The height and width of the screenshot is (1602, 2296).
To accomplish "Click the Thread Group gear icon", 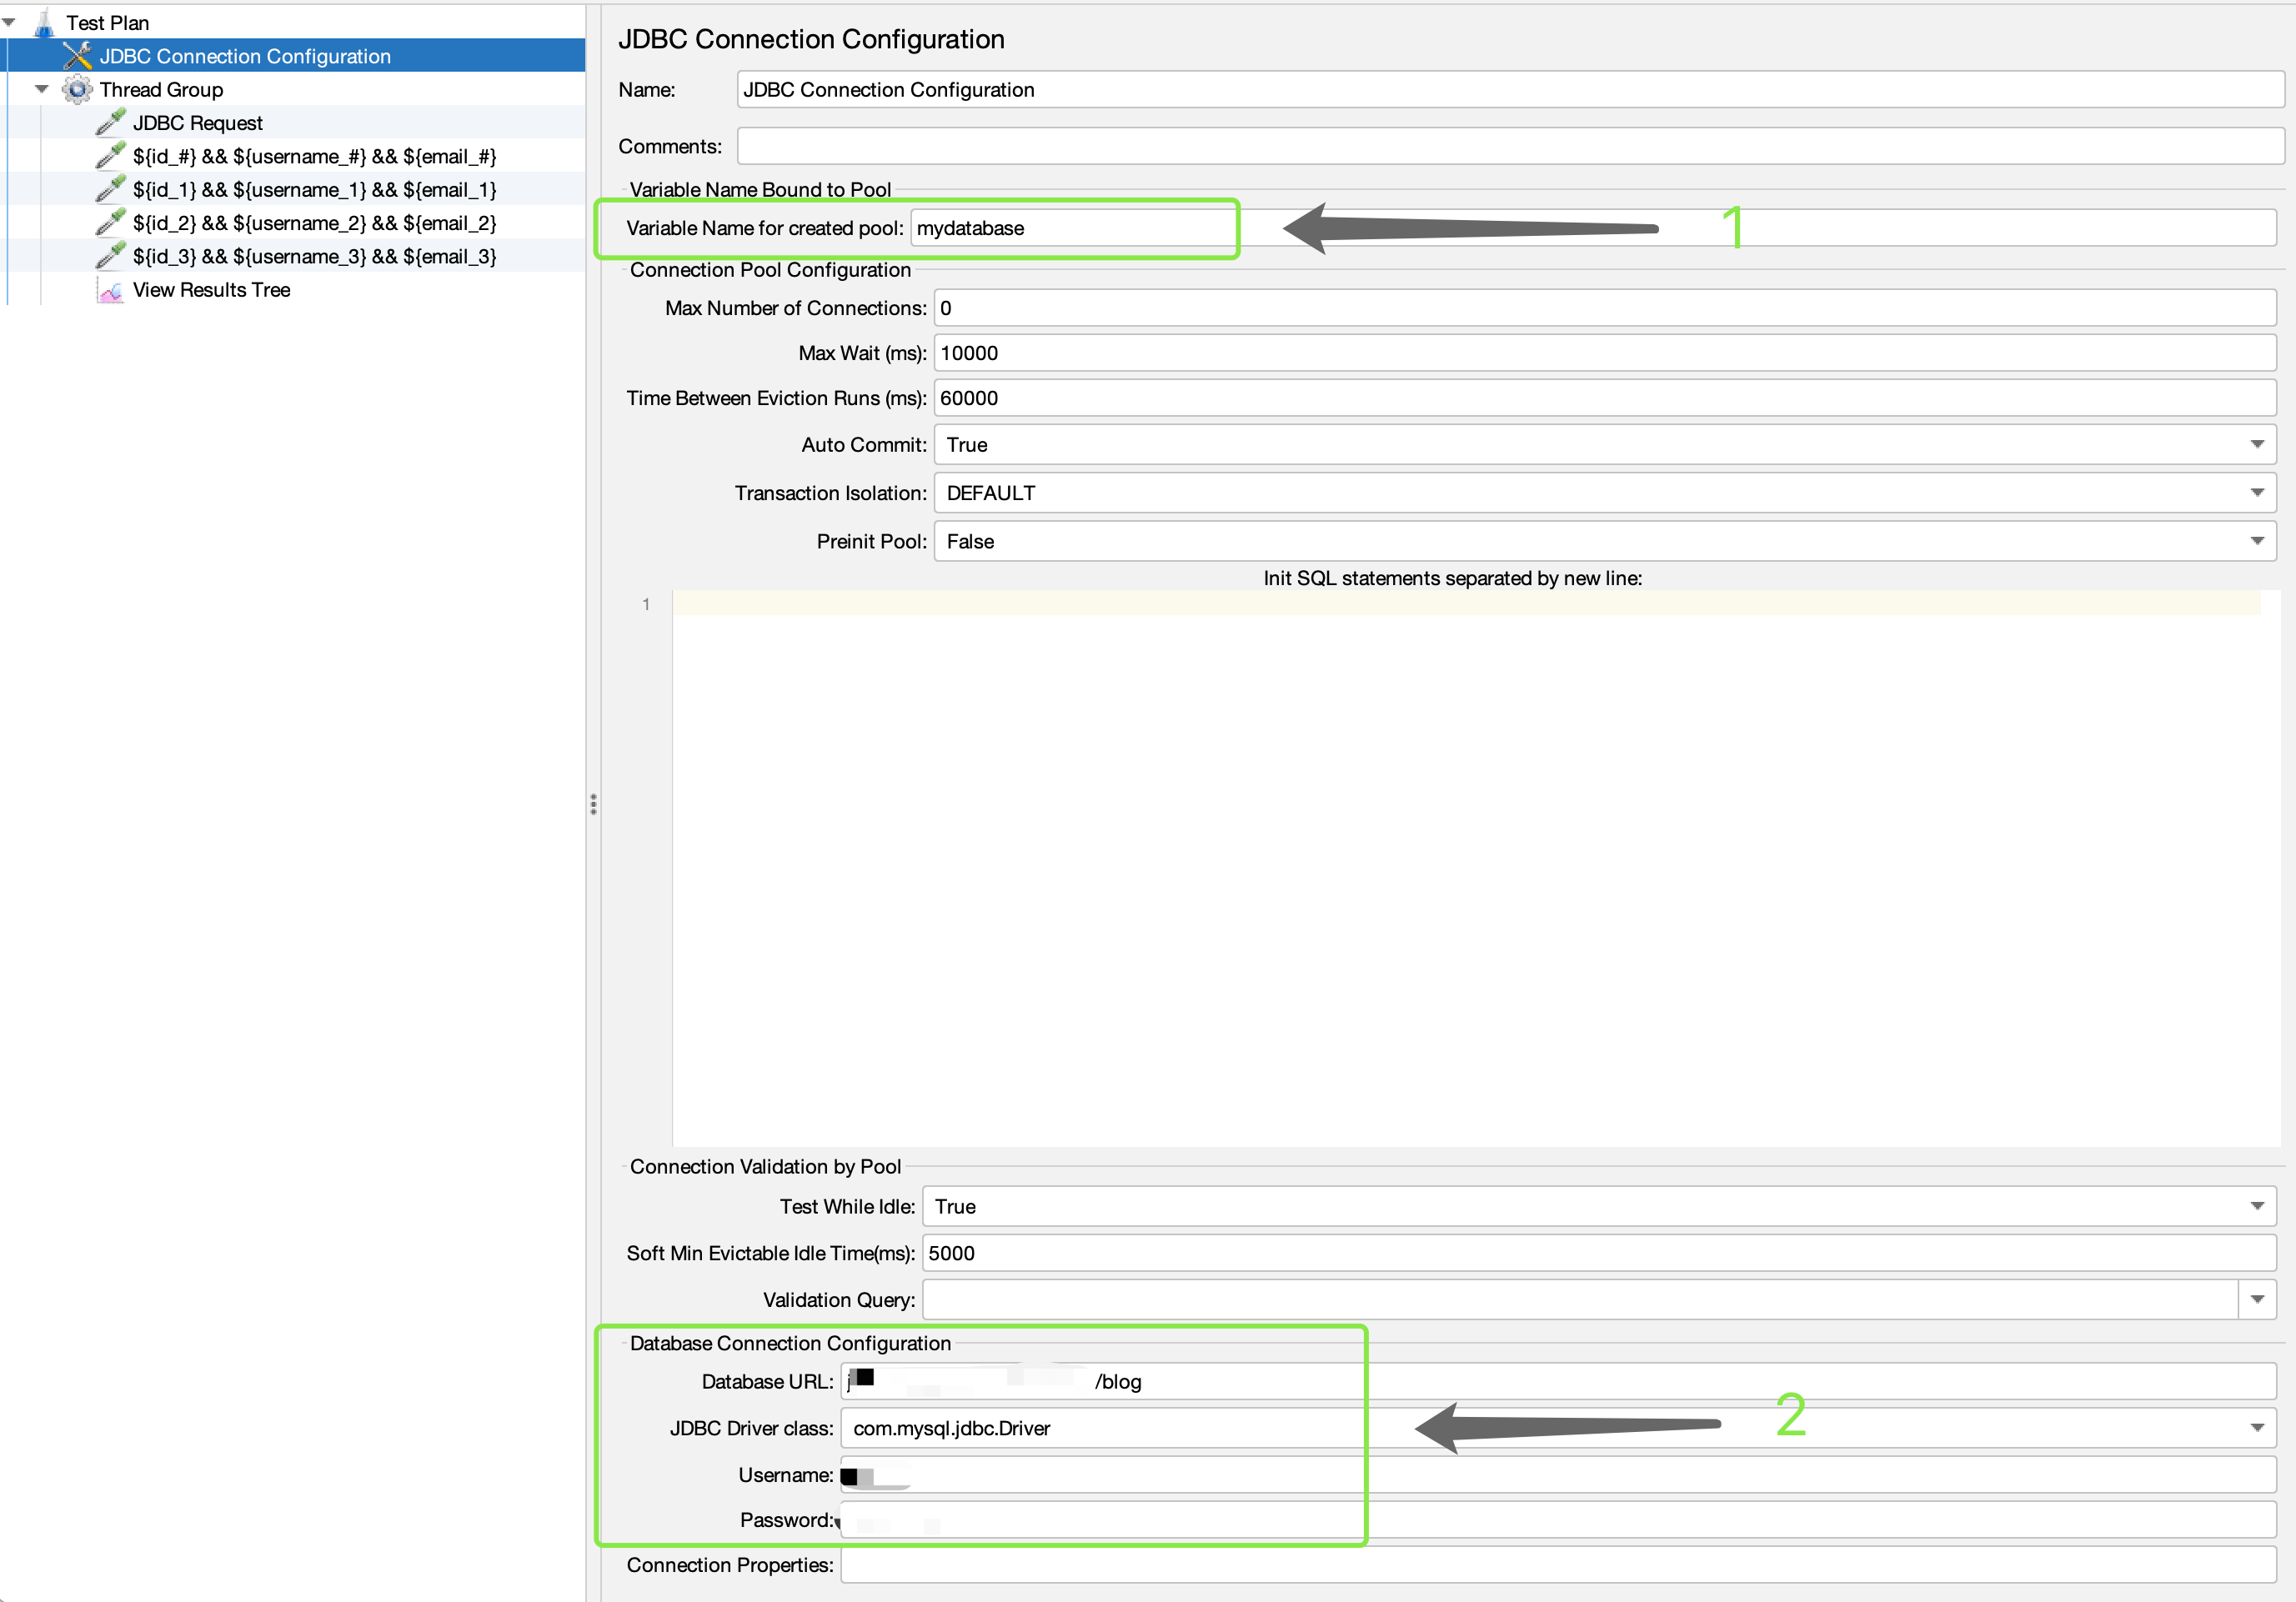I will tap(77, 90).
